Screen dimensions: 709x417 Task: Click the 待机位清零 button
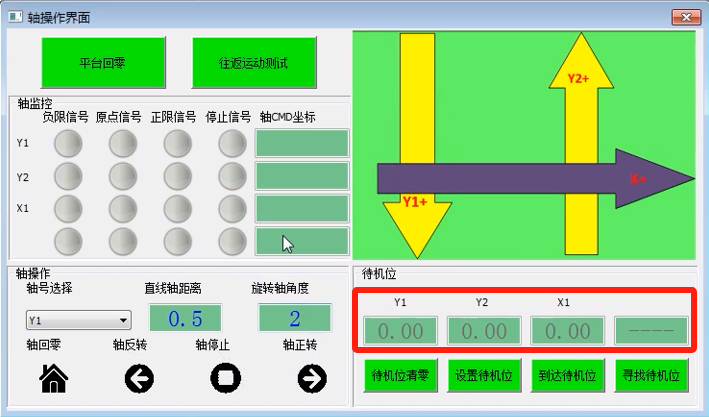tap(400, 377)
